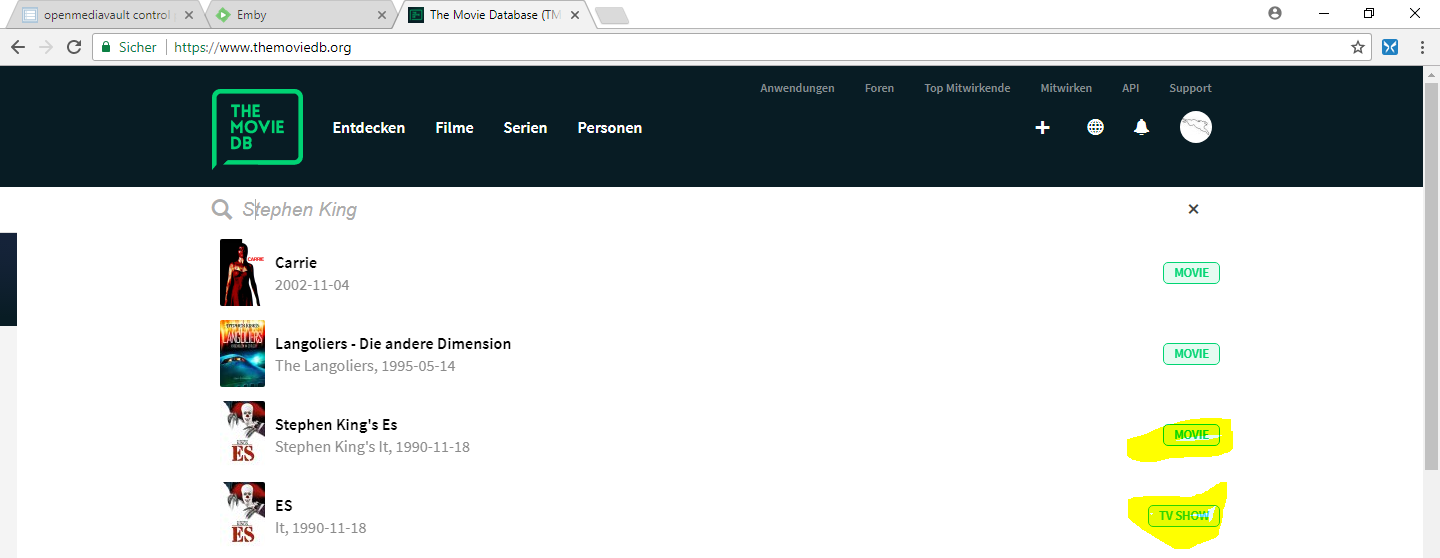Bookmark this page with the star
The height and width of the screenshot is (558, 1440).
click(x=1357, y=47)
